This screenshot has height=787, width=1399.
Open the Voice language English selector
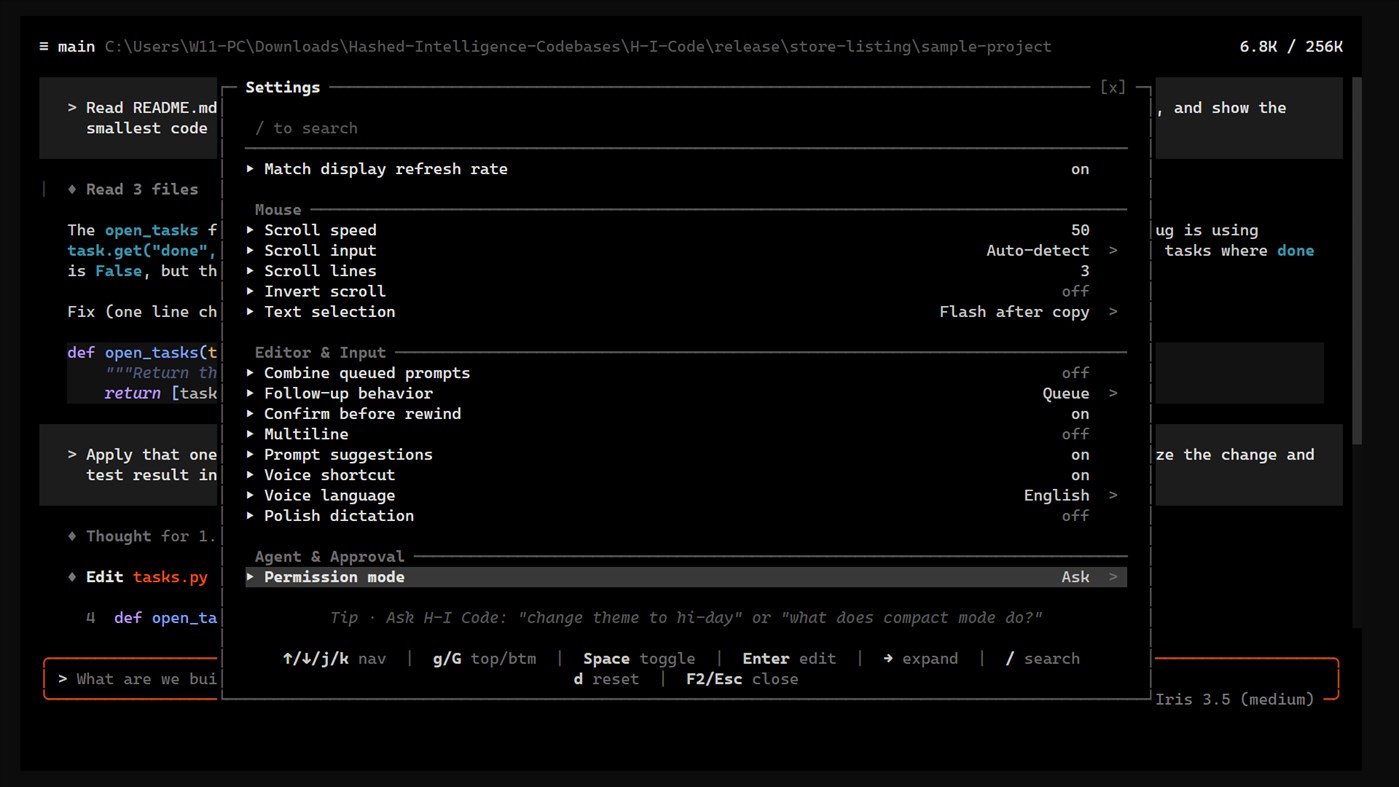pyautogui.click(x=1113, y=495)
